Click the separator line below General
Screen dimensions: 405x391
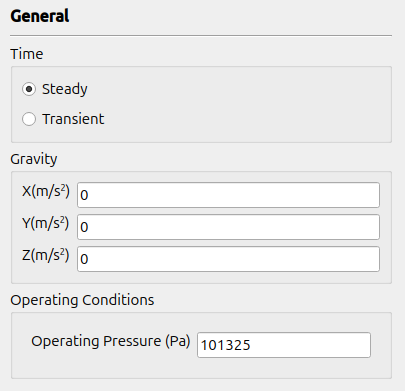coord(201,35)
